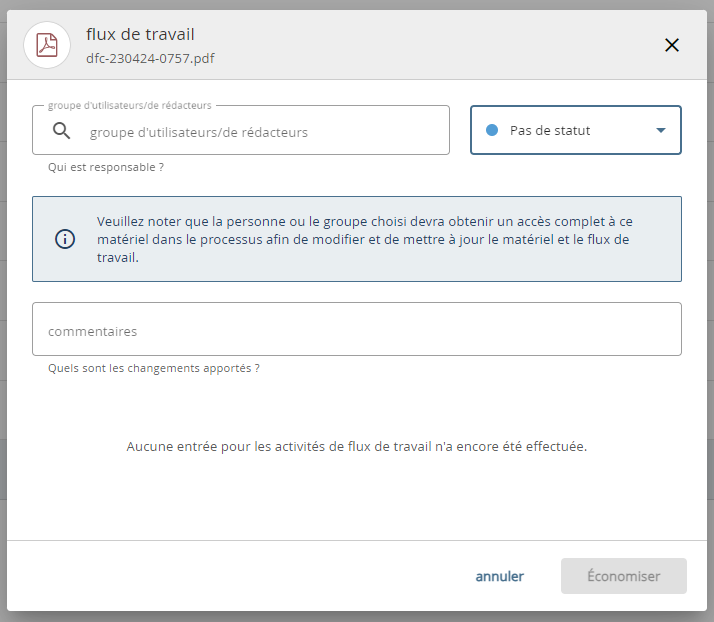Click the floating label above the search field

[x=129, y=105]
